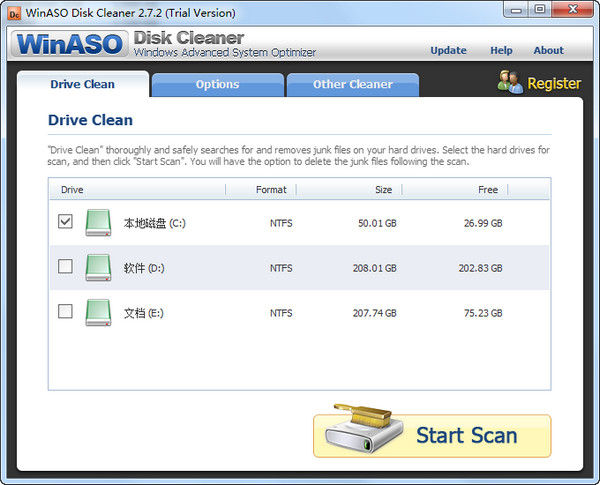The height and width of the screenshot is (485, 600).
Task: Open the About link
Action: tap(549, 51)
